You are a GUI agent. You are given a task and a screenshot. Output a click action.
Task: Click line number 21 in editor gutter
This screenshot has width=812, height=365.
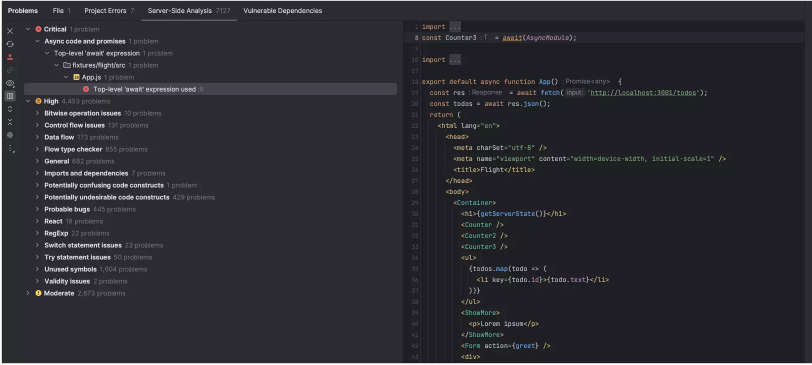[415, 115]
